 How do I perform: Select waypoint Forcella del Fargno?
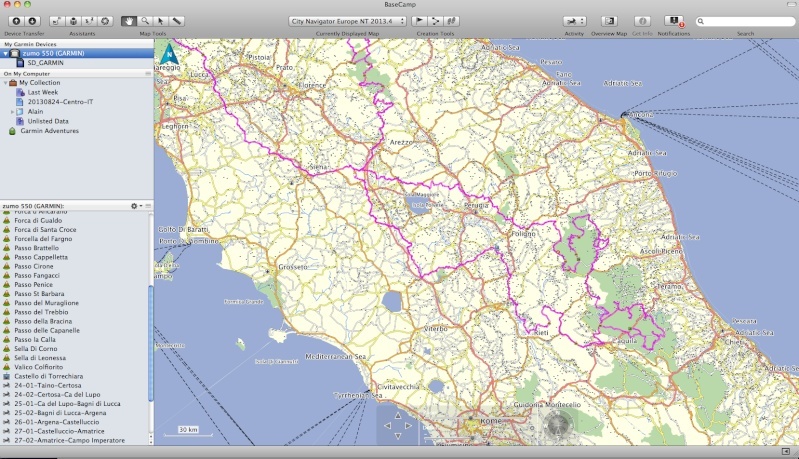click(x=43, y=239)
